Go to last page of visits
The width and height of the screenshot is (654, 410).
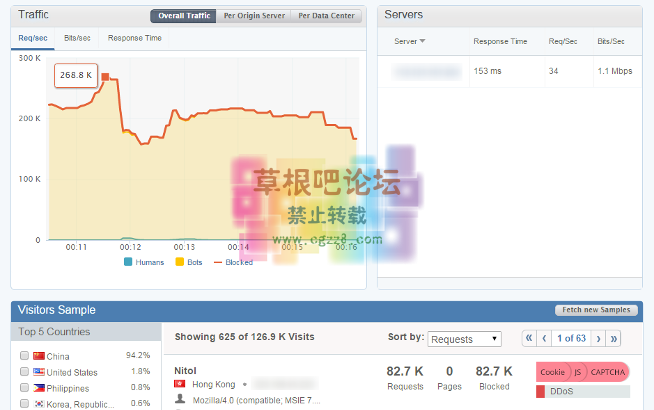tap(614, 338)
